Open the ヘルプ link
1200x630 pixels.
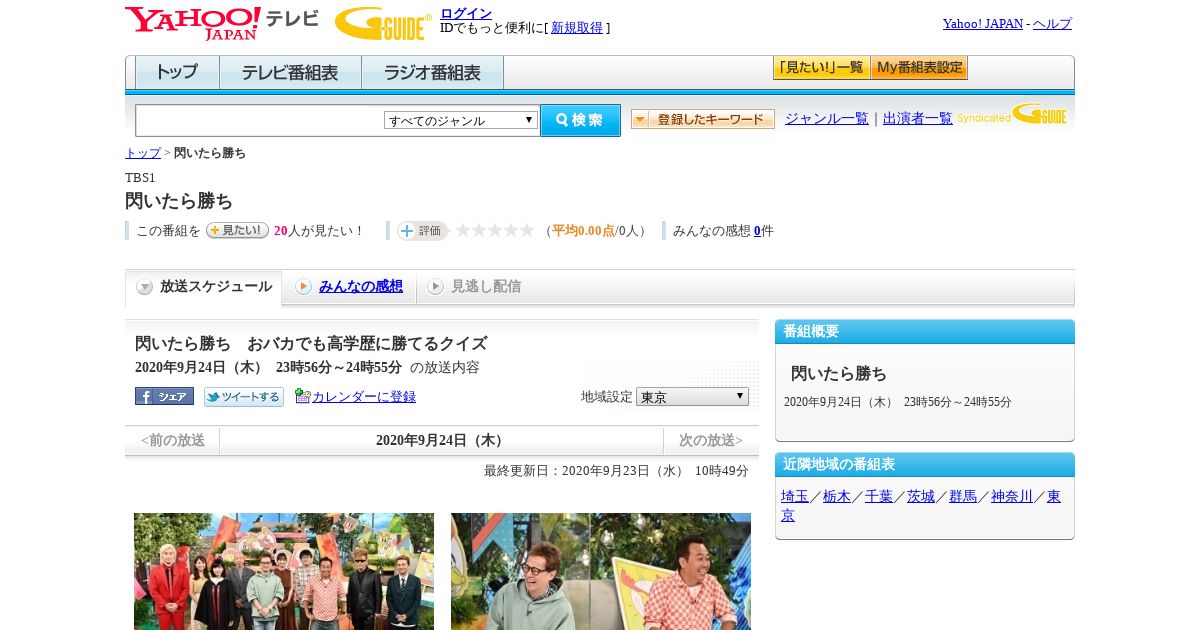(1052, 23)
